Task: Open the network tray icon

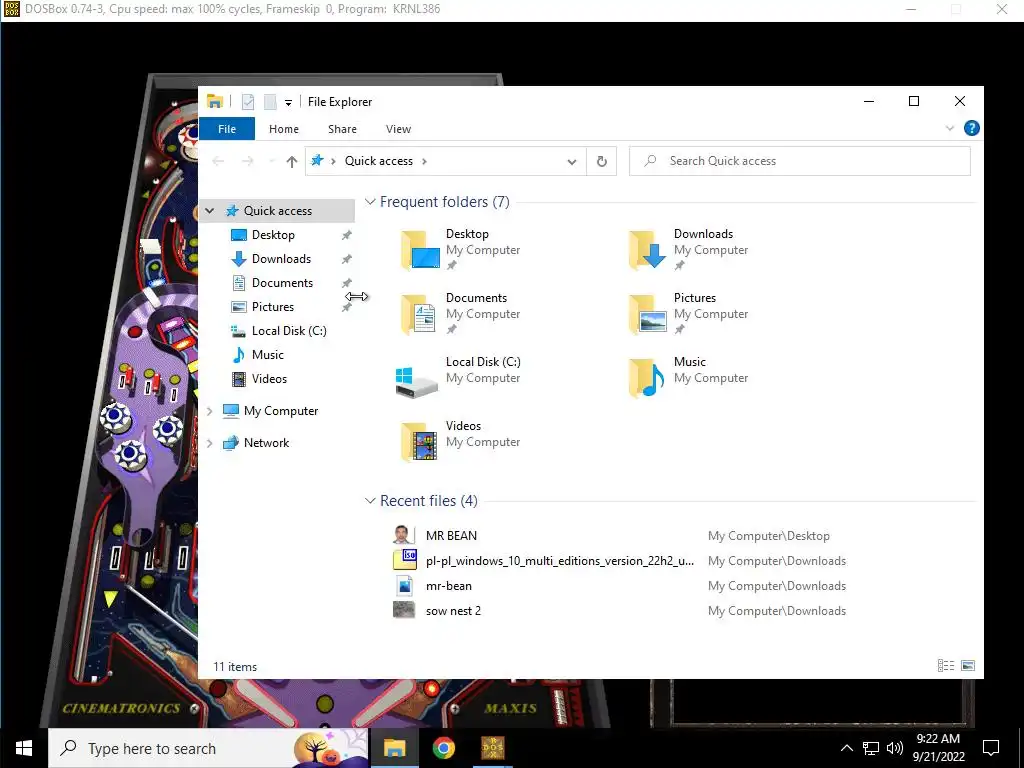Action: click(871, 748)
